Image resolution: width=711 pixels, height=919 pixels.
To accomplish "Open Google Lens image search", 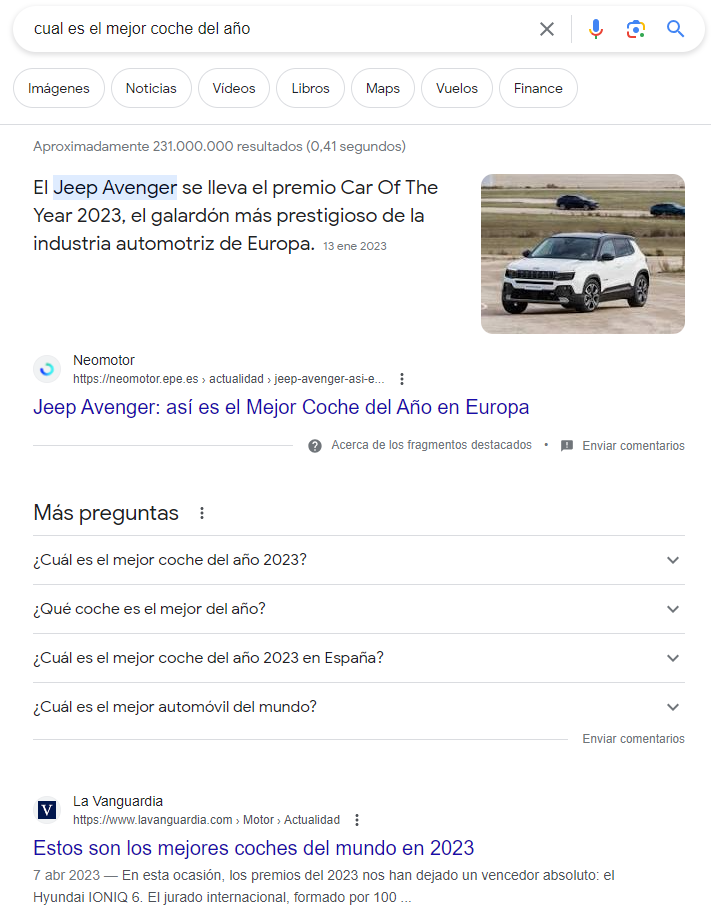I will pyautogui.click(x=635, y=29).
